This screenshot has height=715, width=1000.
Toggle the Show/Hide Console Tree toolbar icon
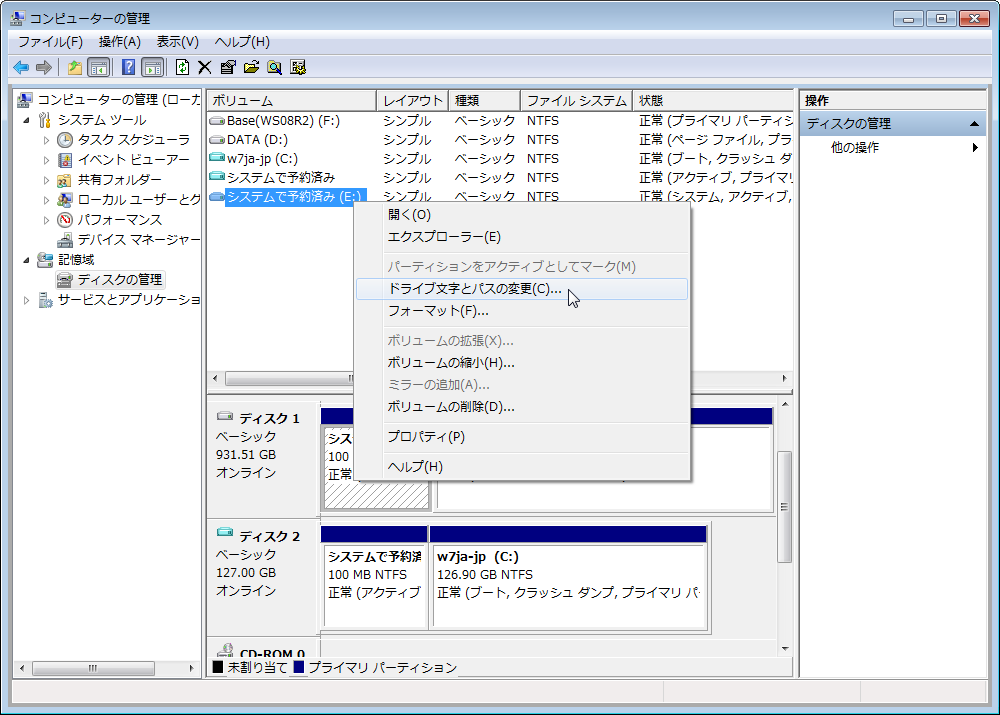tap(98, 68)
